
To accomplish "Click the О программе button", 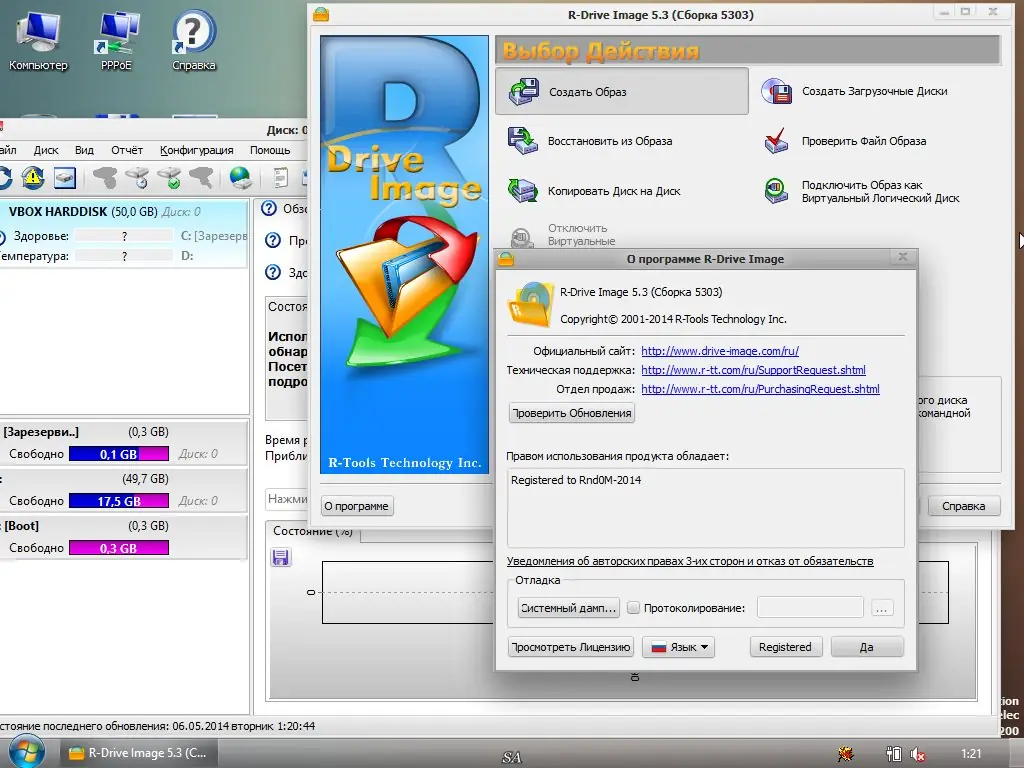I will click(x=357, y=506).
